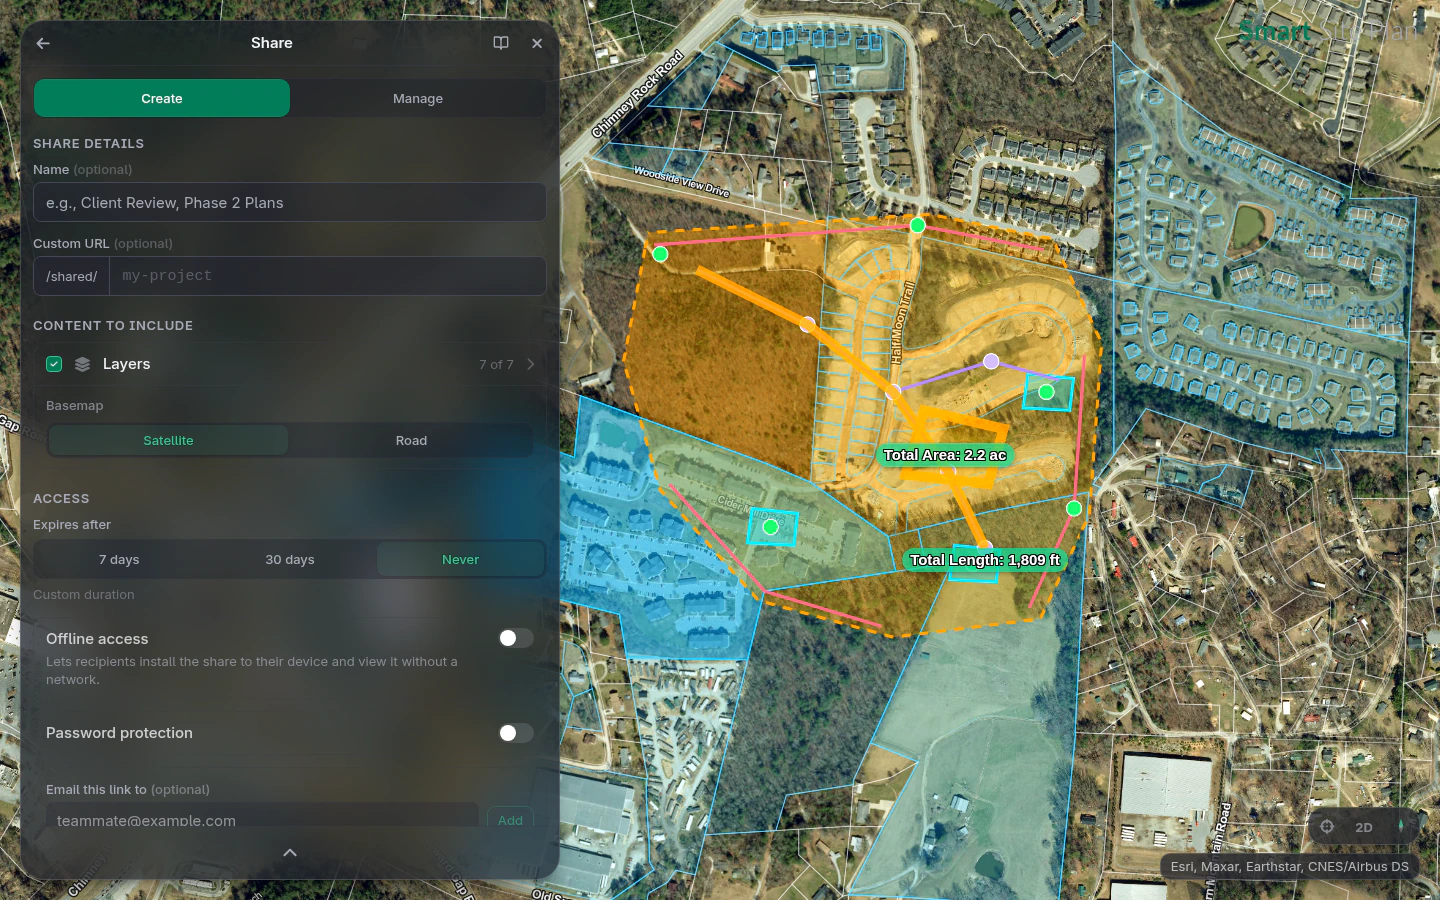Go back using the Share panel arrow
Viewport: 1440px width, 900px height.
[43, 43]
